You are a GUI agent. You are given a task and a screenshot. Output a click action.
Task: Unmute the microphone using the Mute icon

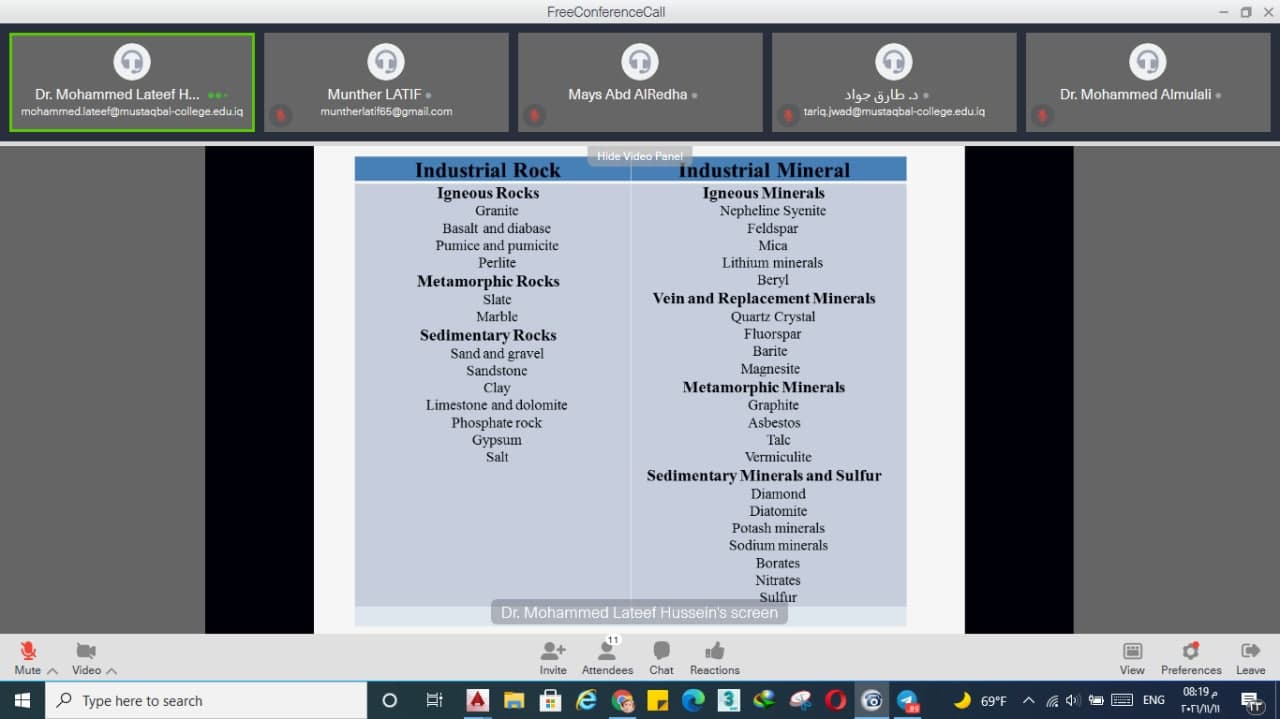click(x=28, y=651)
